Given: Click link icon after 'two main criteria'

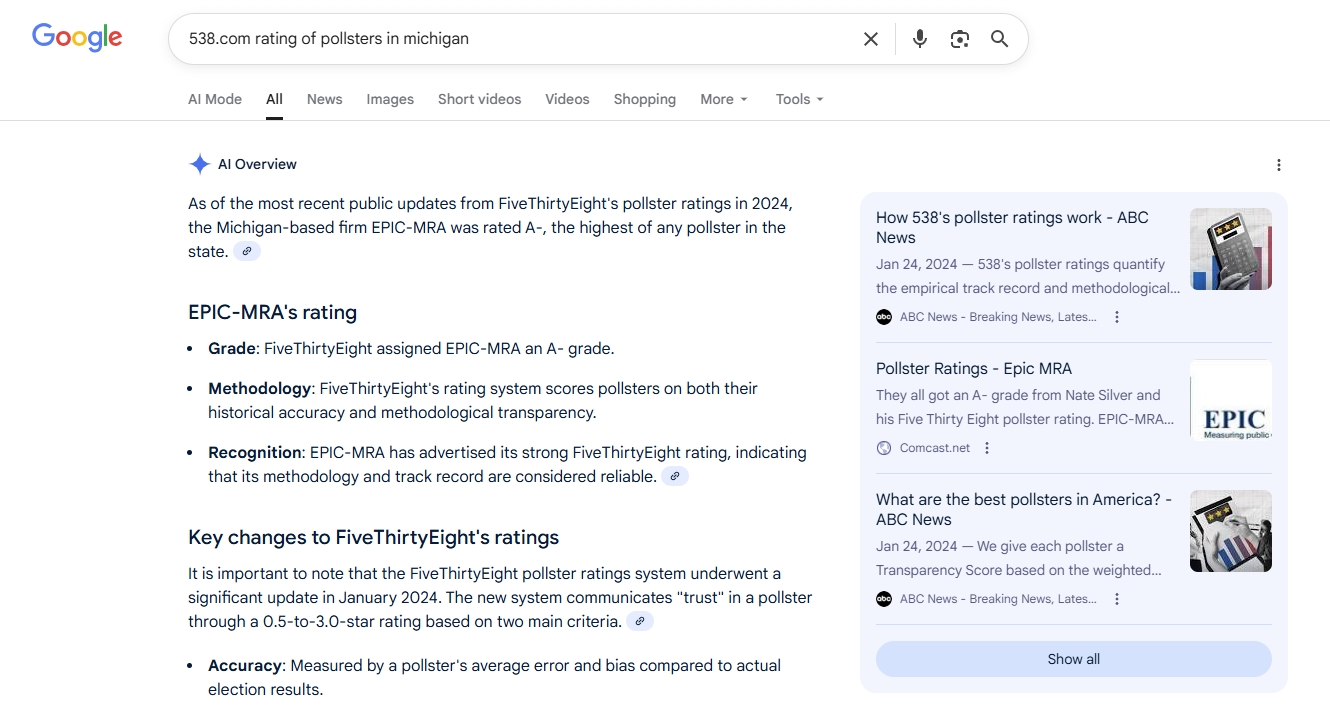Looking at the screenshot, I should coord(640,622).
